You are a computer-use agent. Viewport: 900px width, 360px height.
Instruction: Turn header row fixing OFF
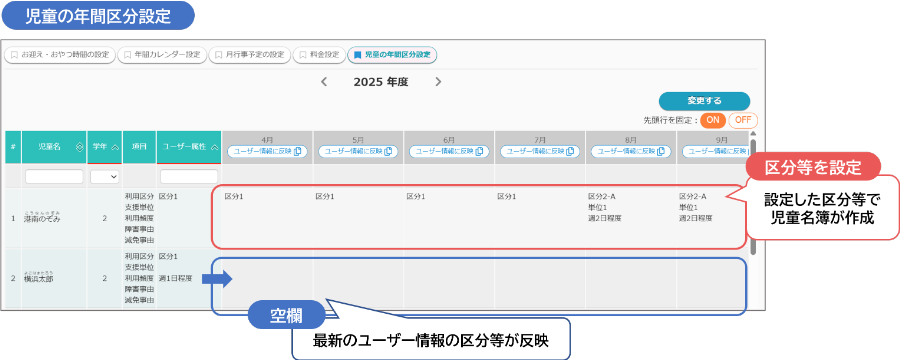[743, 121]
